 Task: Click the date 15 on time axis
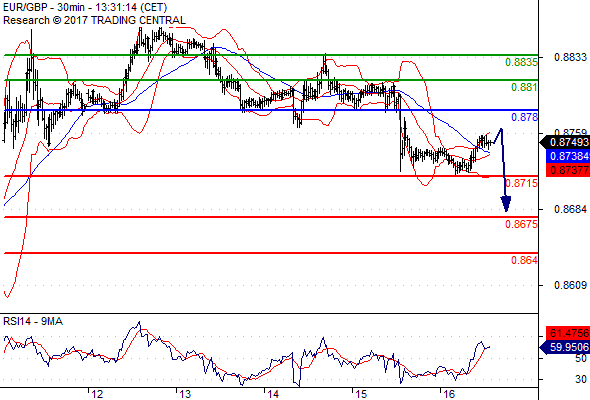coord(360,394)
